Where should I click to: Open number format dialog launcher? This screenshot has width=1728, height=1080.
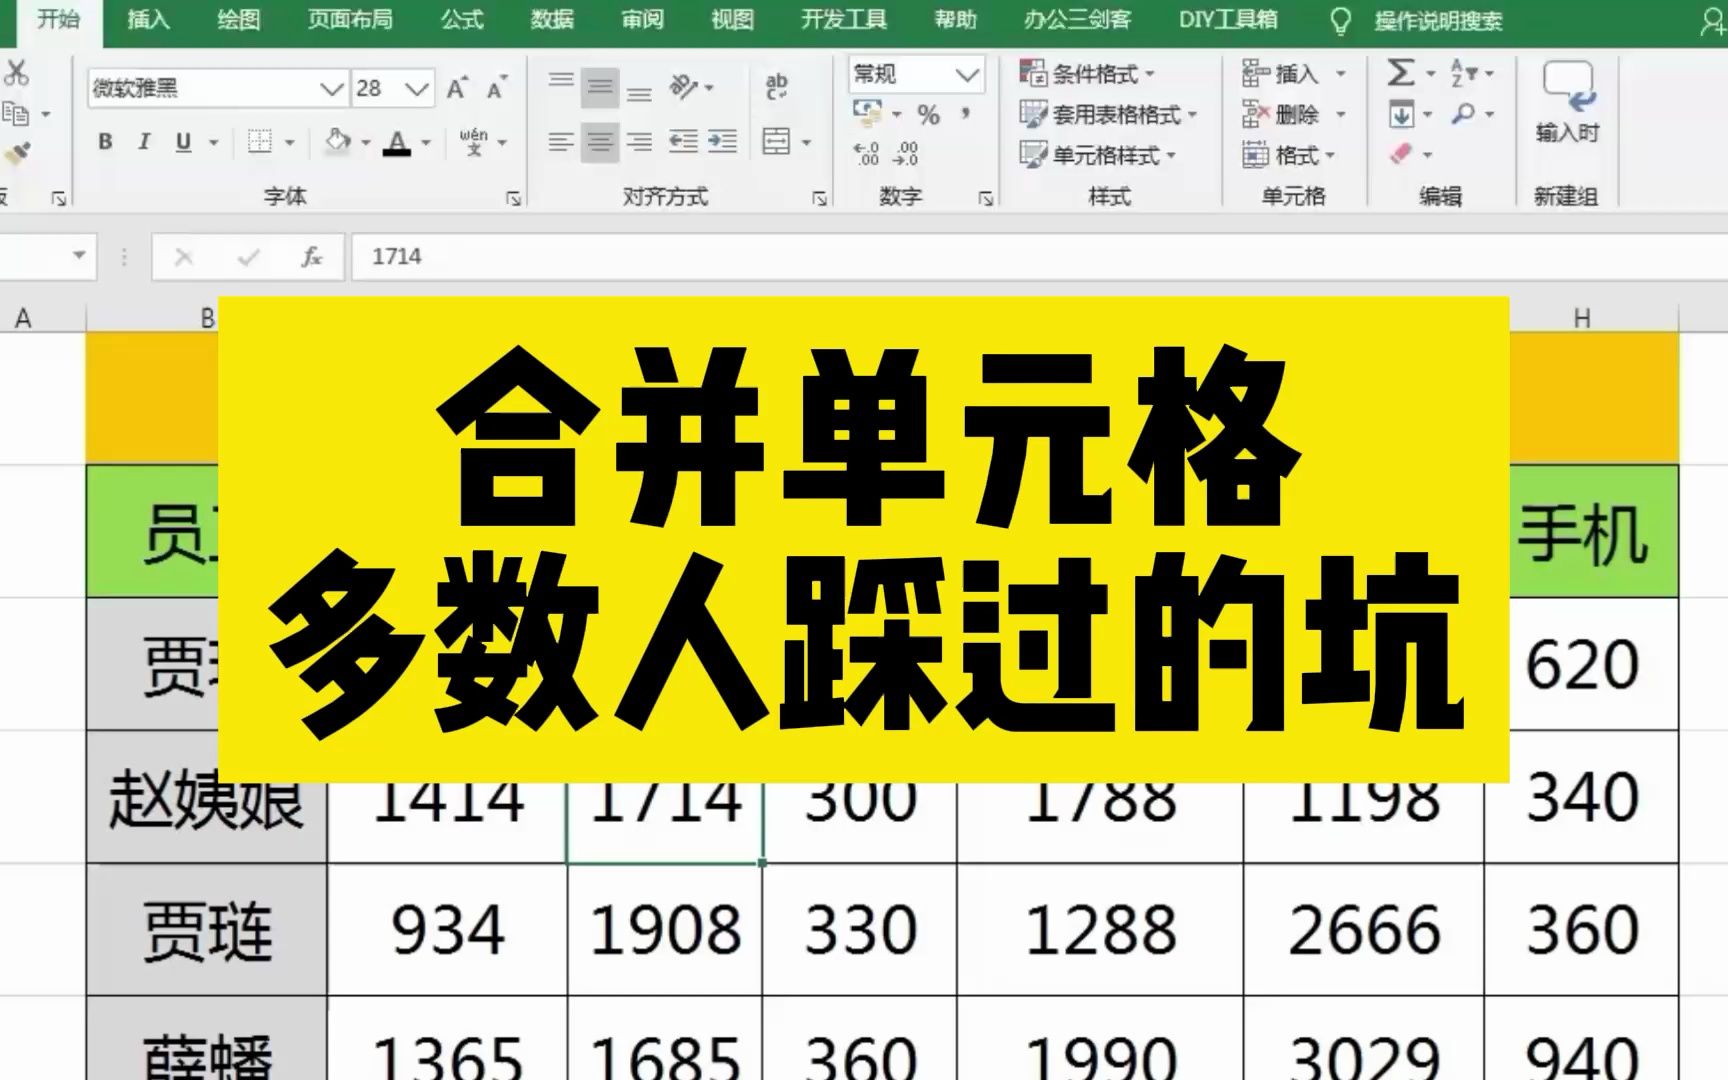tap(985, 198)
